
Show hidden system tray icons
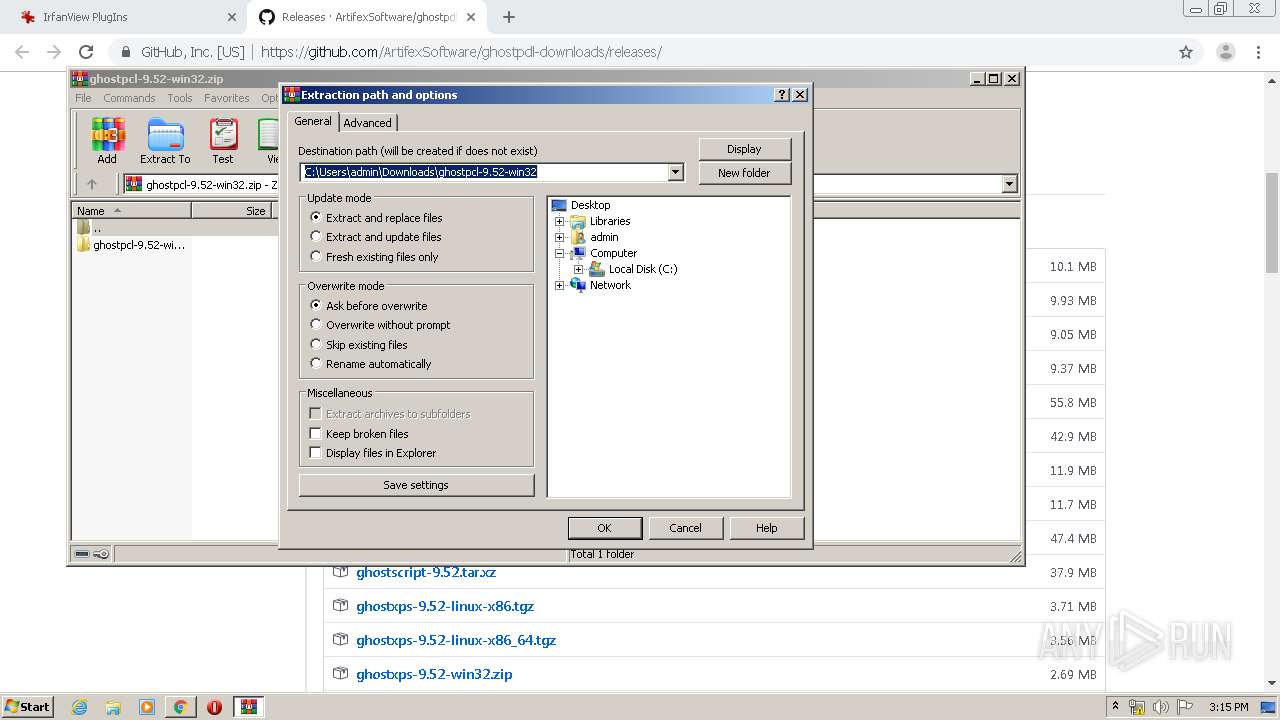coord(1116,706)
